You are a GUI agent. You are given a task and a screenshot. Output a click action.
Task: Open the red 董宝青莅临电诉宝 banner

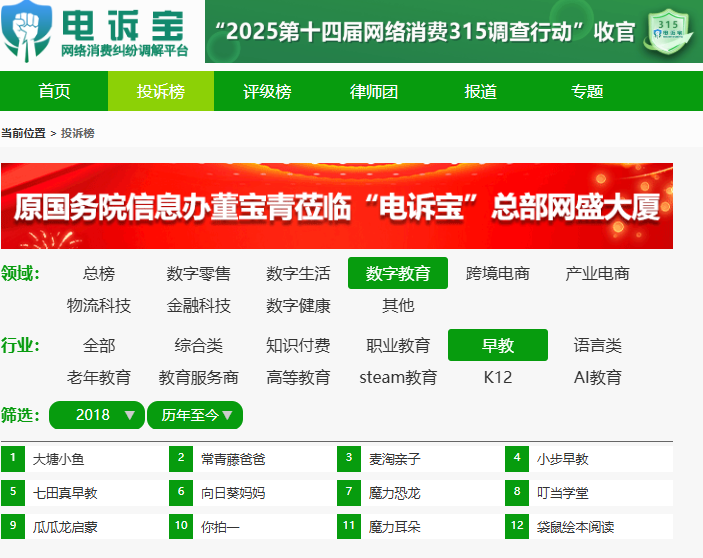337,206
